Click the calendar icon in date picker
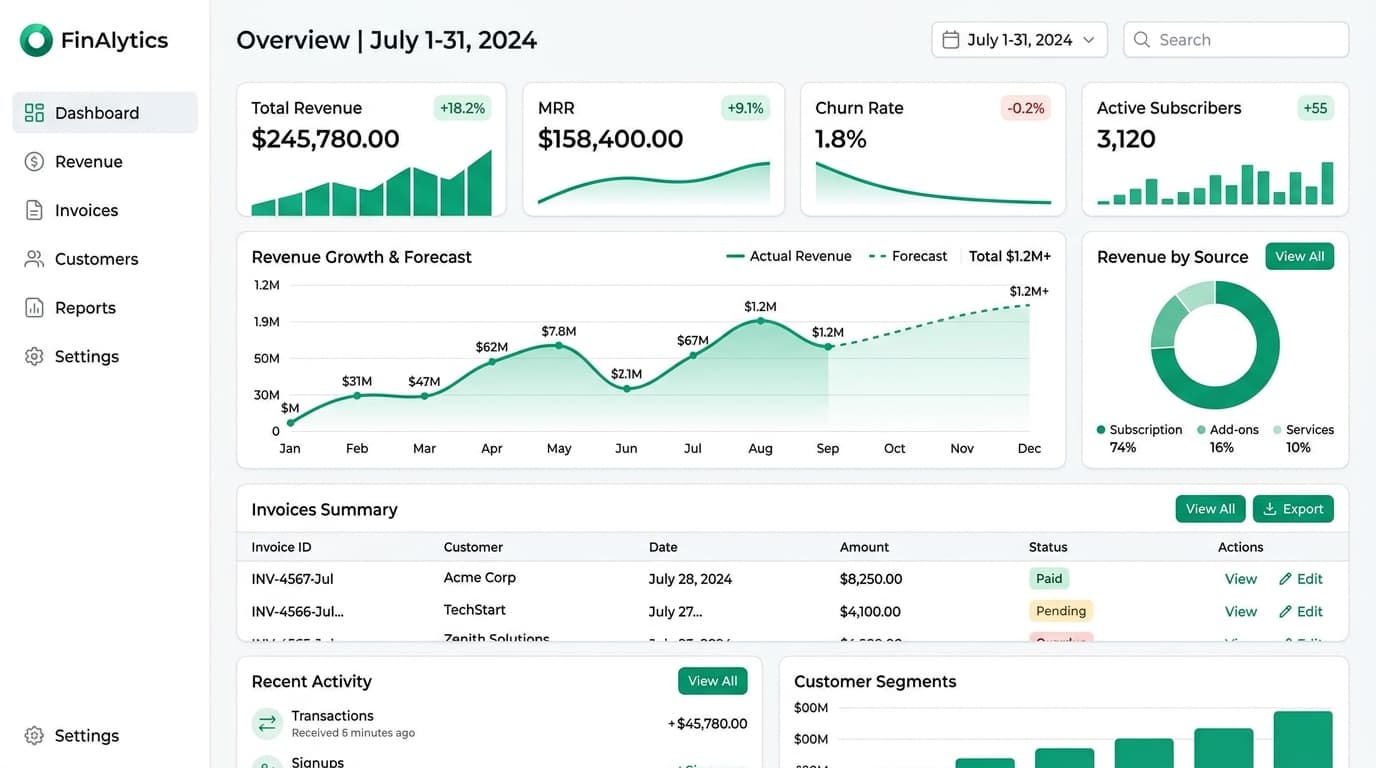This screenshot has width=1376, height=768. (x=951, y=40)
